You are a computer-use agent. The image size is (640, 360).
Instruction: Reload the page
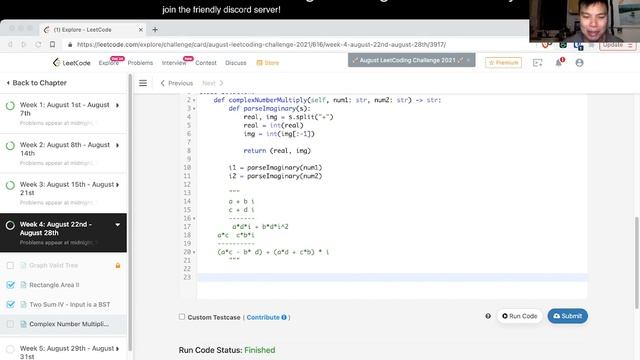[38, 44]
